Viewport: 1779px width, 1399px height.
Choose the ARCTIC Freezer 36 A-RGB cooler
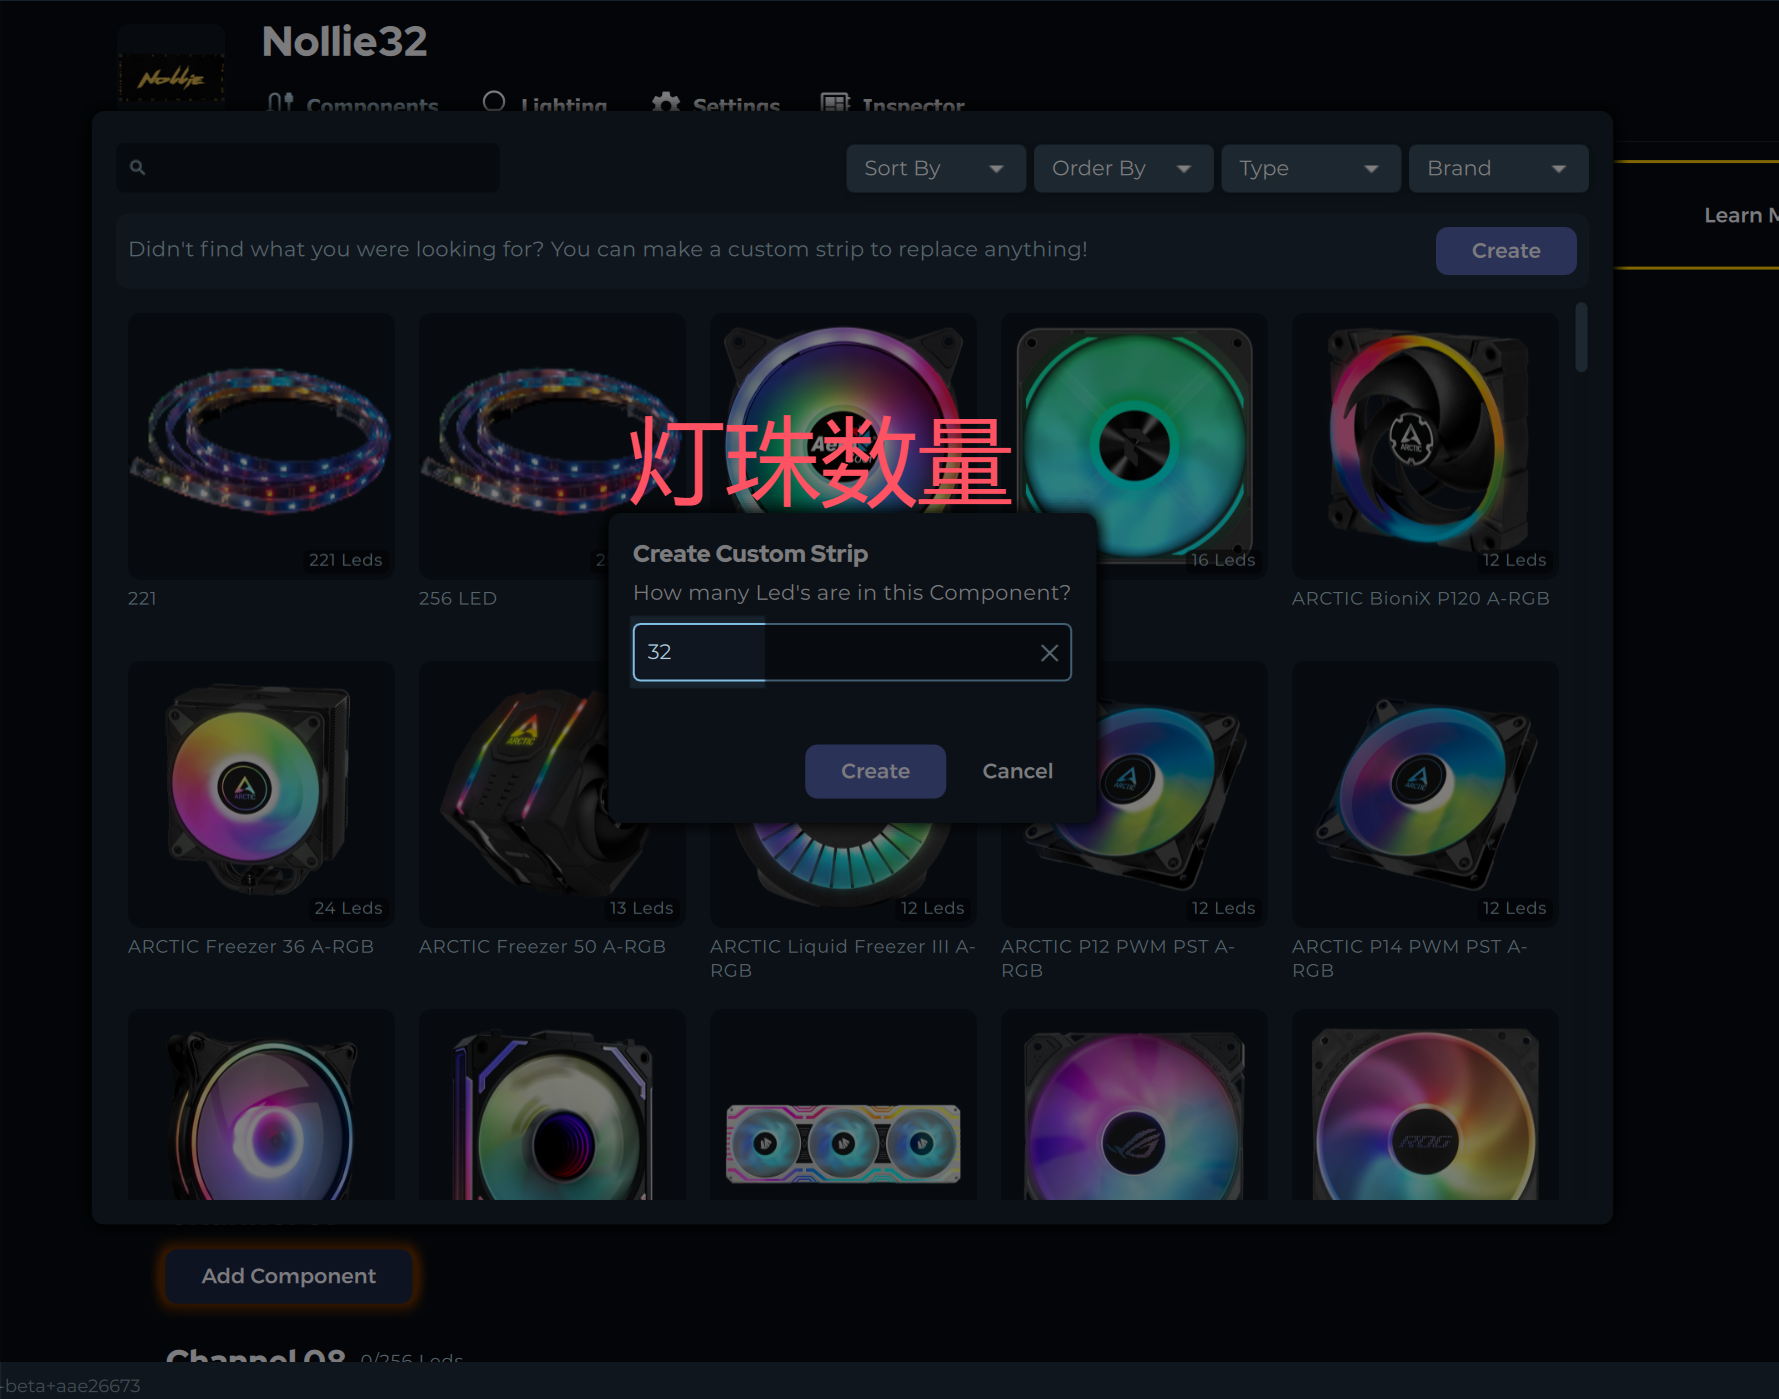pos(261,794)
